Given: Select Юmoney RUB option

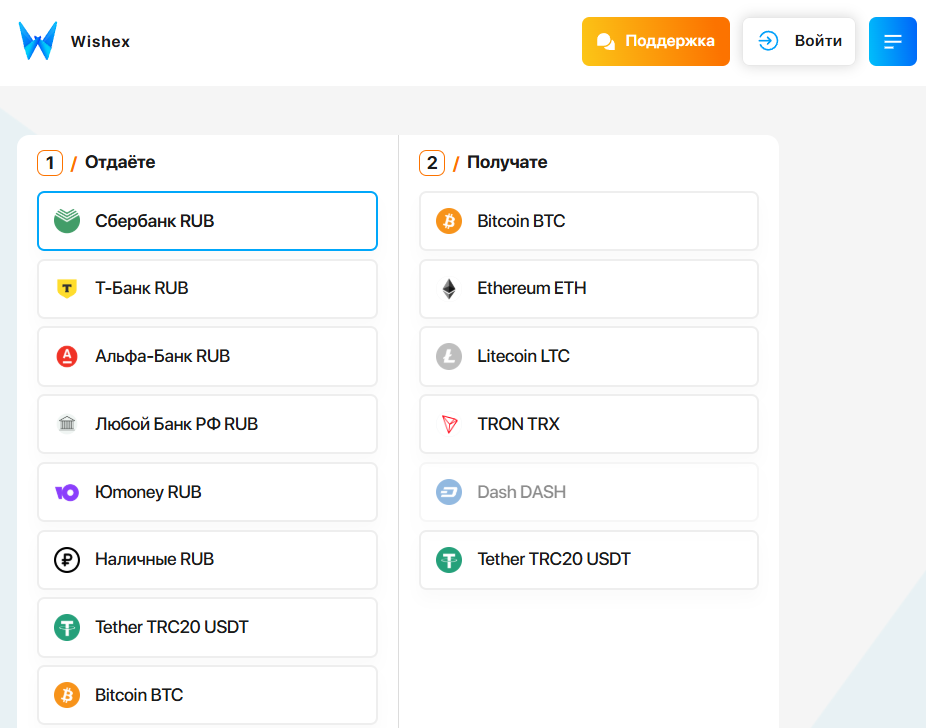Looking at the screenshot, I should point(207,492).
